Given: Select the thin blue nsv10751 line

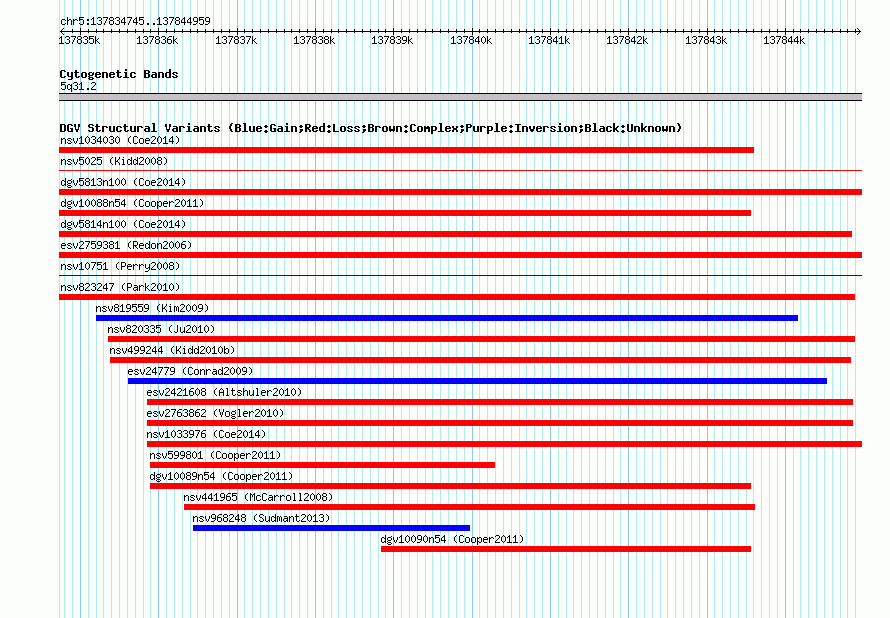Looking at the screenshot, I should (460, 276).
